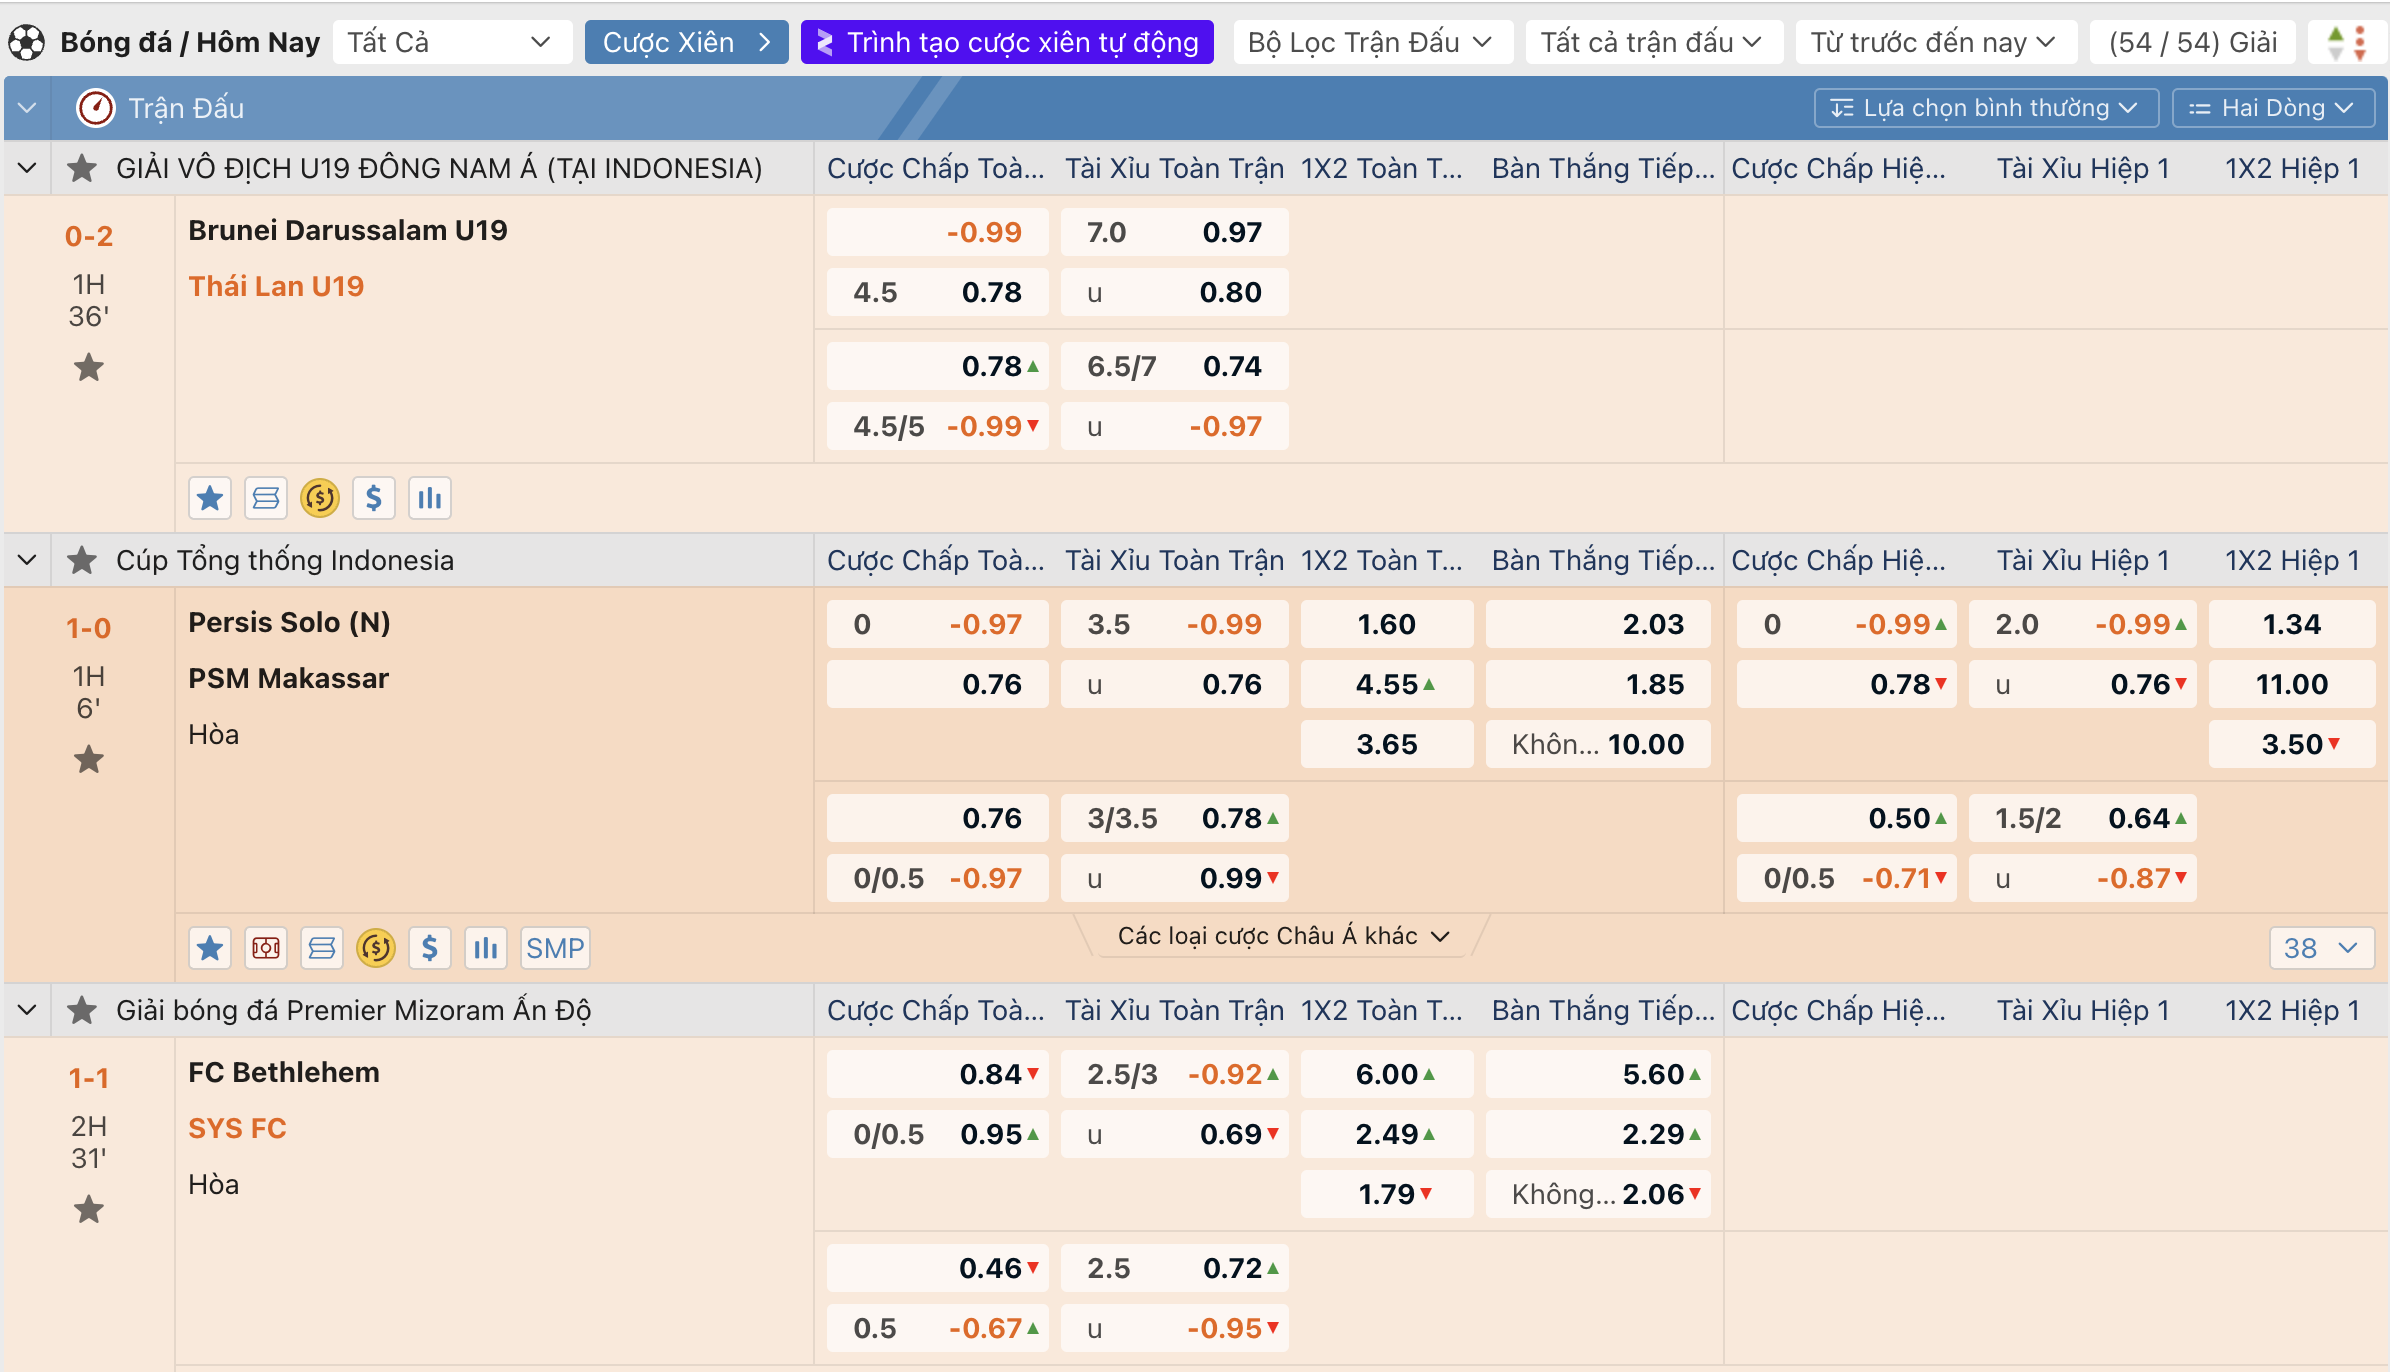Select PSM Makassar team name
This screenshot has height=1372, width=2390.
(288, 678)
